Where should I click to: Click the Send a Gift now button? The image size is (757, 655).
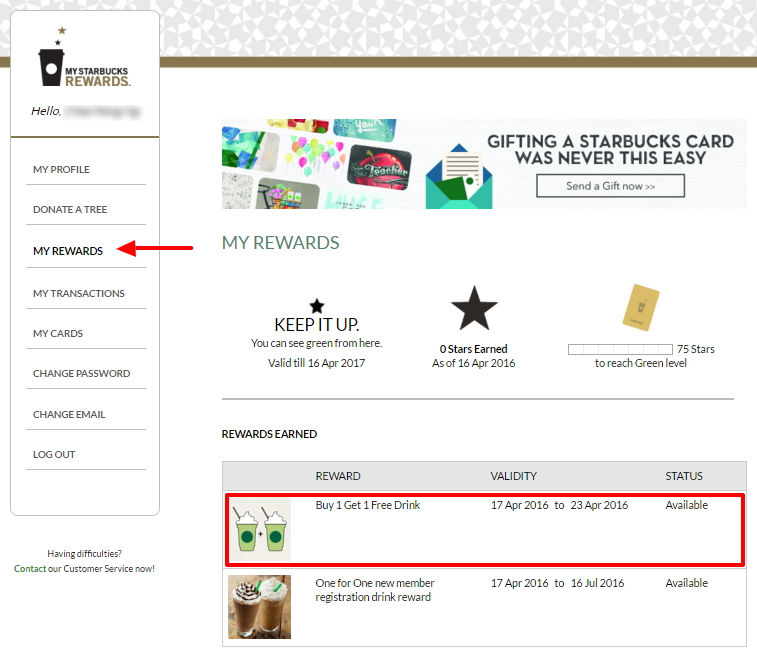click(x=610, y=186)
